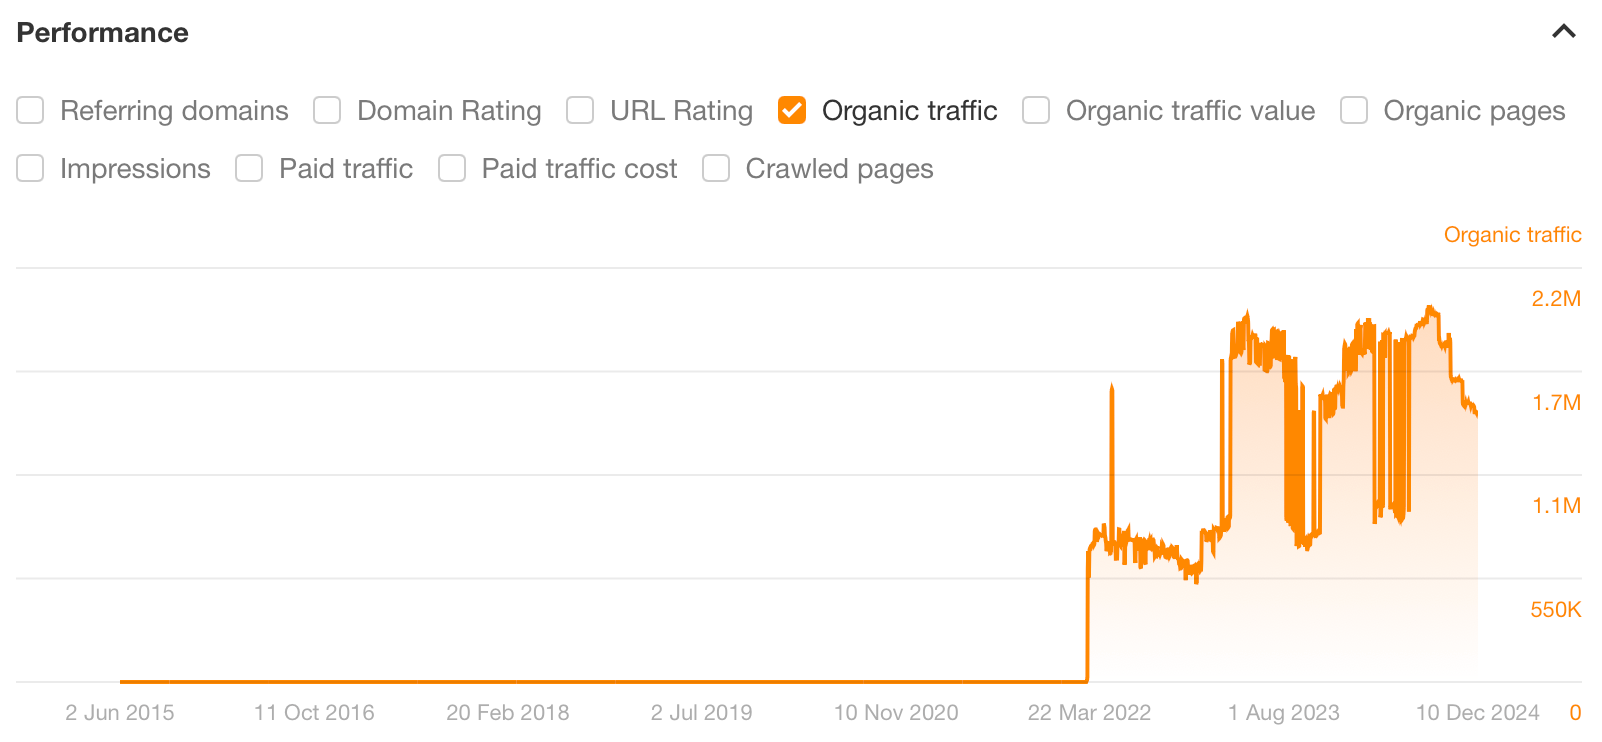Uncheck the Organic traffic metric
The height and width of the screenshot is (742, 1602).
pos(791,110)
